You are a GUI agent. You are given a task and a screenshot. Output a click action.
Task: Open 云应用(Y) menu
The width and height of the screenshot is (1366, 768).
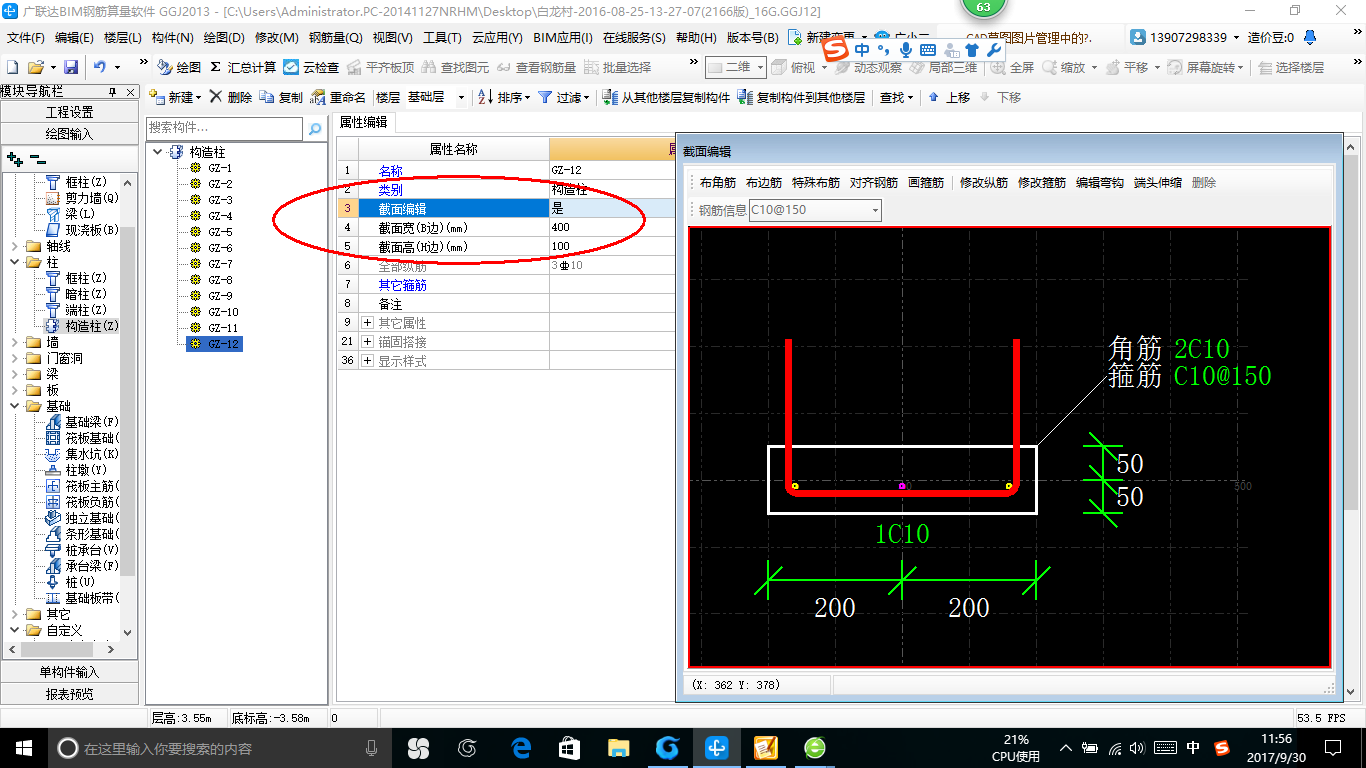click(497, 38)
